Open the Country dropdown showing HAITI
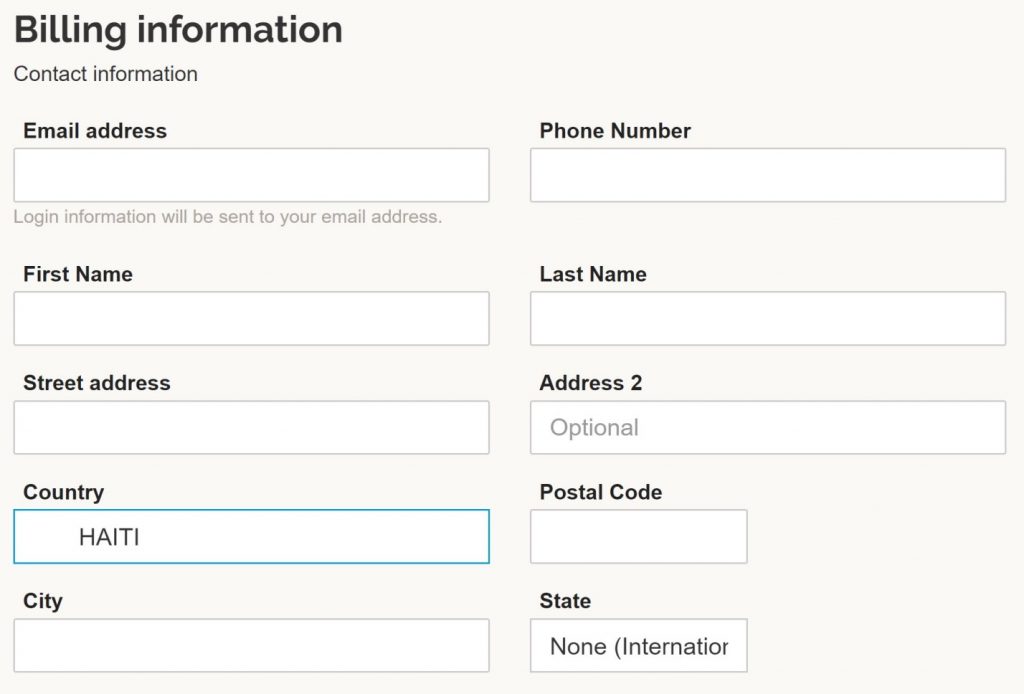Viewport: 1024px width, 694px height. pyautogui.click(x=251, y=537)
